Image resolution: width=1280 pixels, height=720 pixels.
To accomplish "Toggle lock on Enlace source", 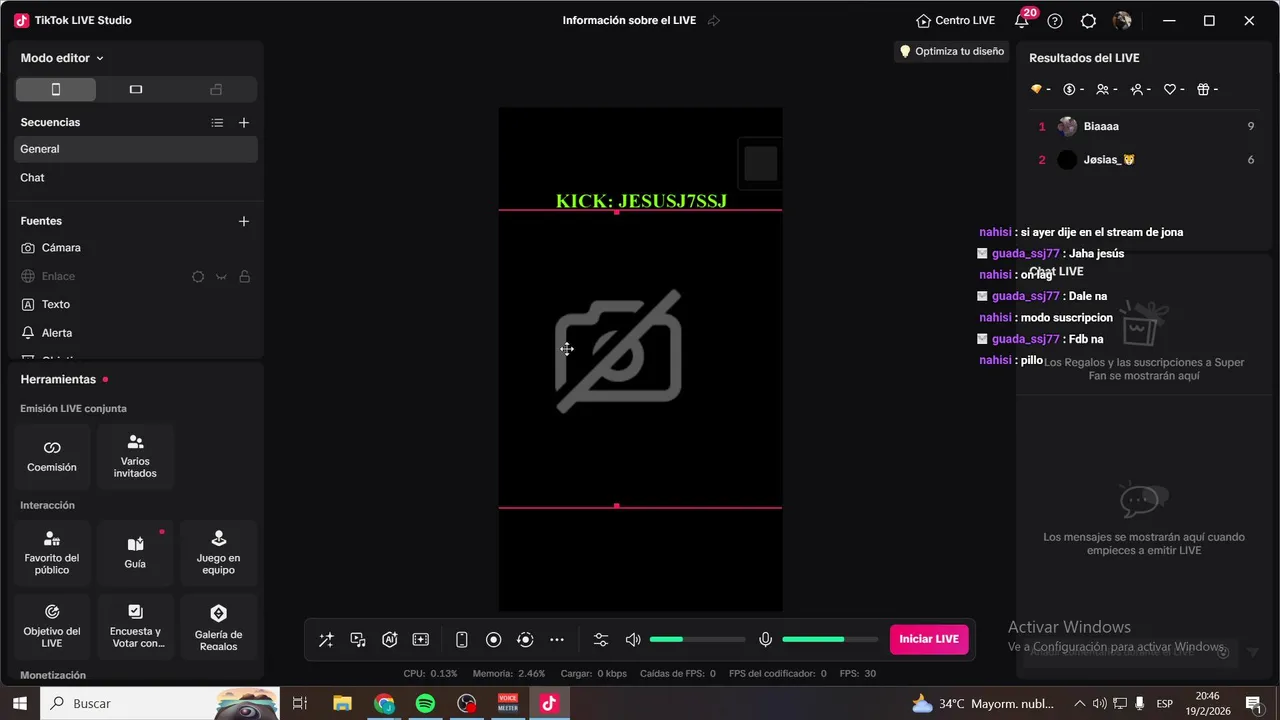I will pos(244,277).
